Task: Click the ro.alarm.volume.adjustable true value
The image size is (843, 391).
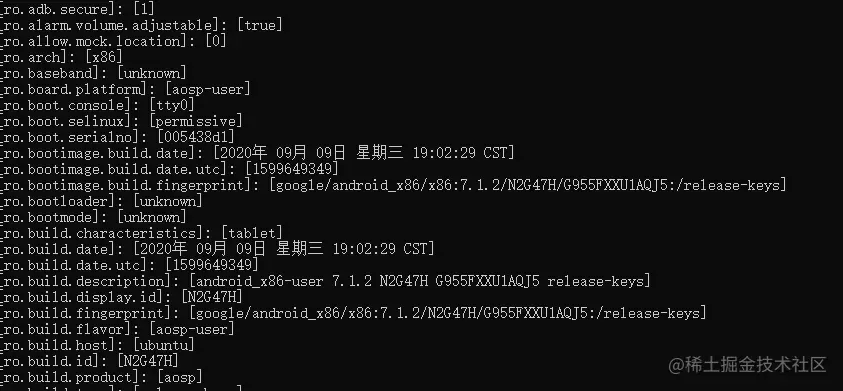Action: [260, 25]
